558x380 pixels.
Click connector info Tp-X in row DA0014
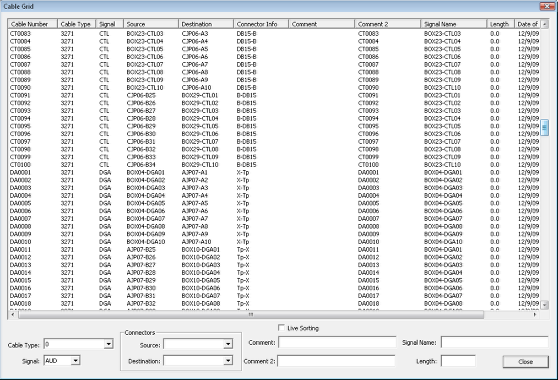click(x=243, y=273)
